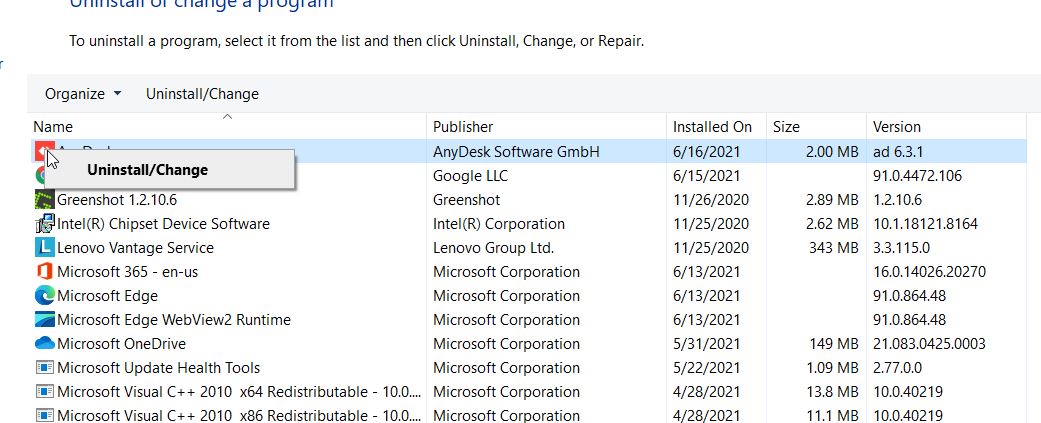Click the Intel(R) Corporation publisher cell

coord(499,224)
